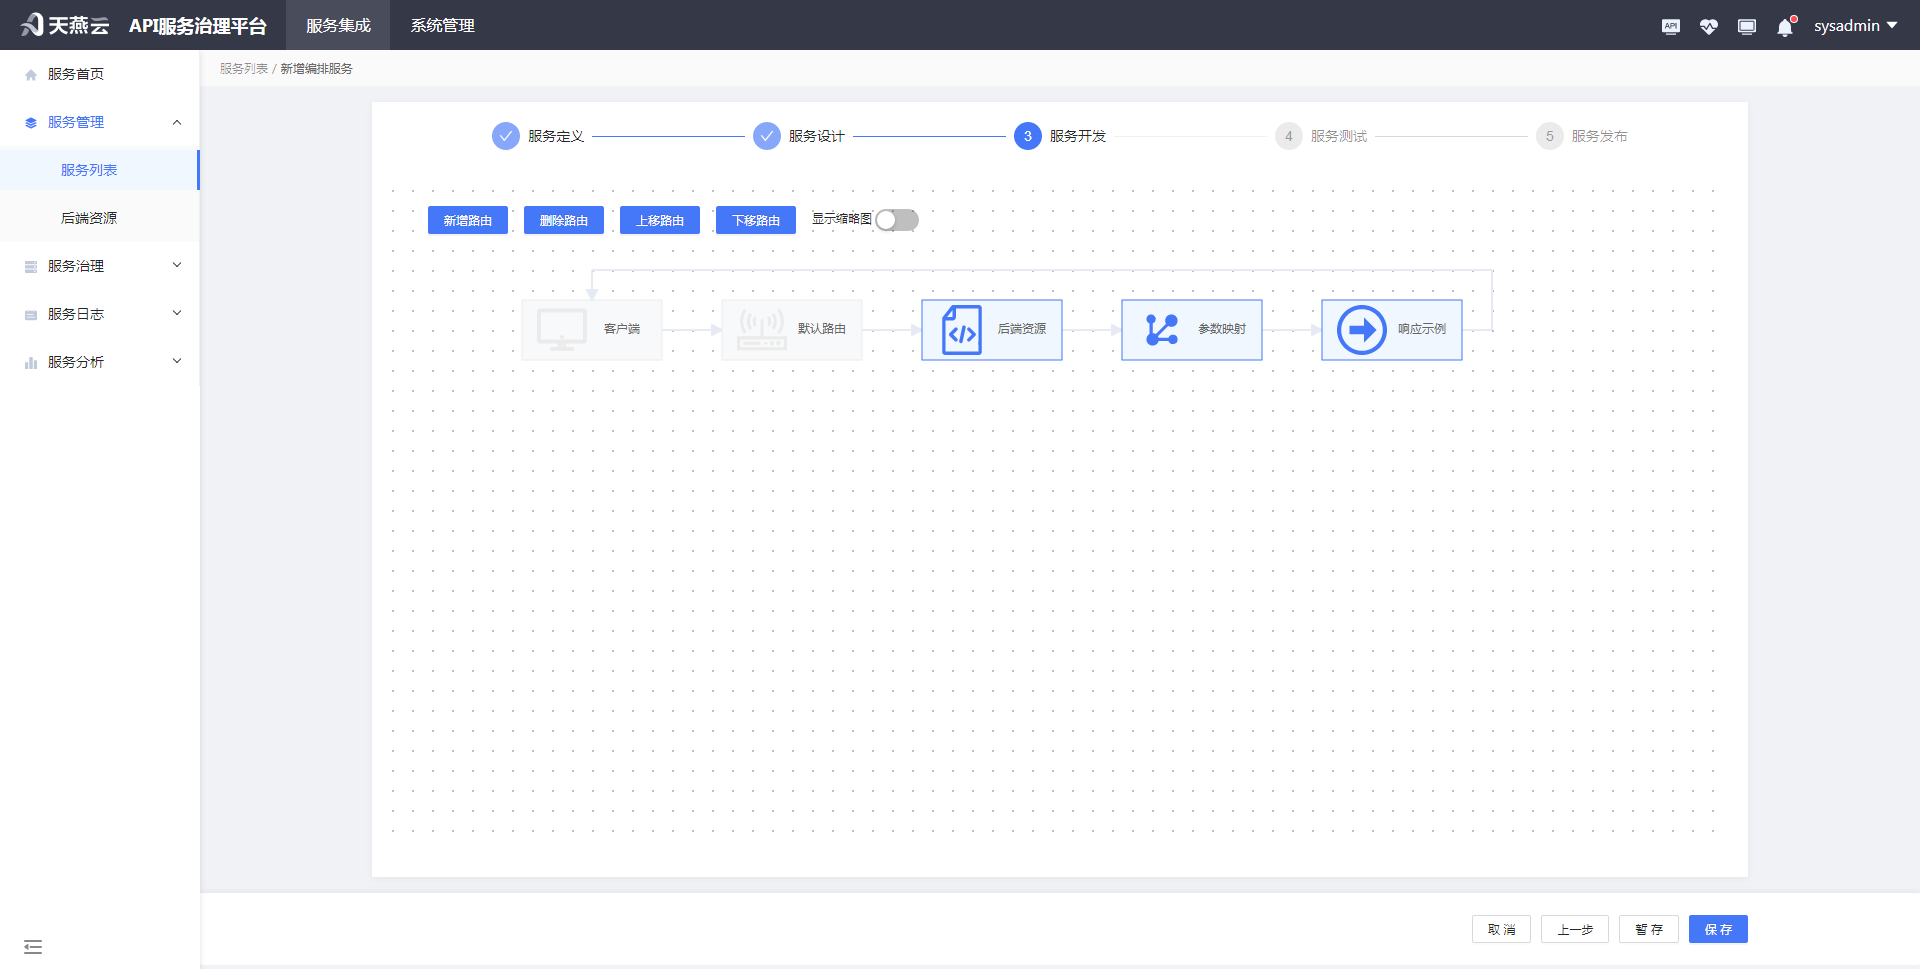
Task: Select the 后端资源 code node in the diagram
Action: click(991, 329)
